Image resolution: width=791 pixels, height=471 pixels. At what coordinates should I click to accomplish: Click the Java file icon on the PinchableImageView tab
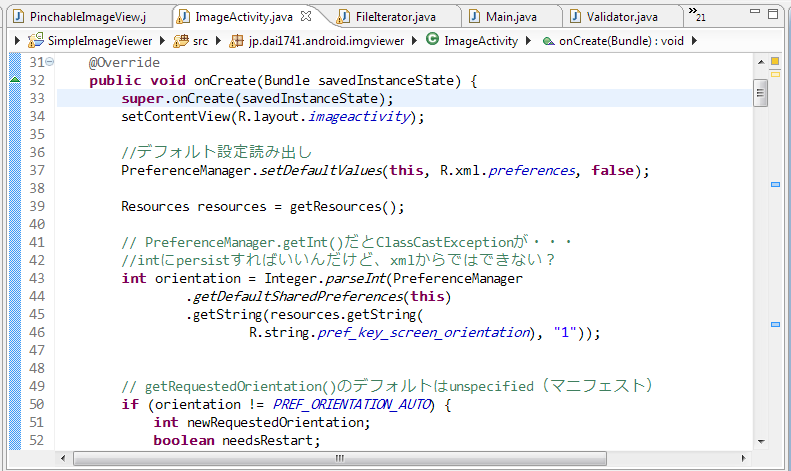click(19, 17)
